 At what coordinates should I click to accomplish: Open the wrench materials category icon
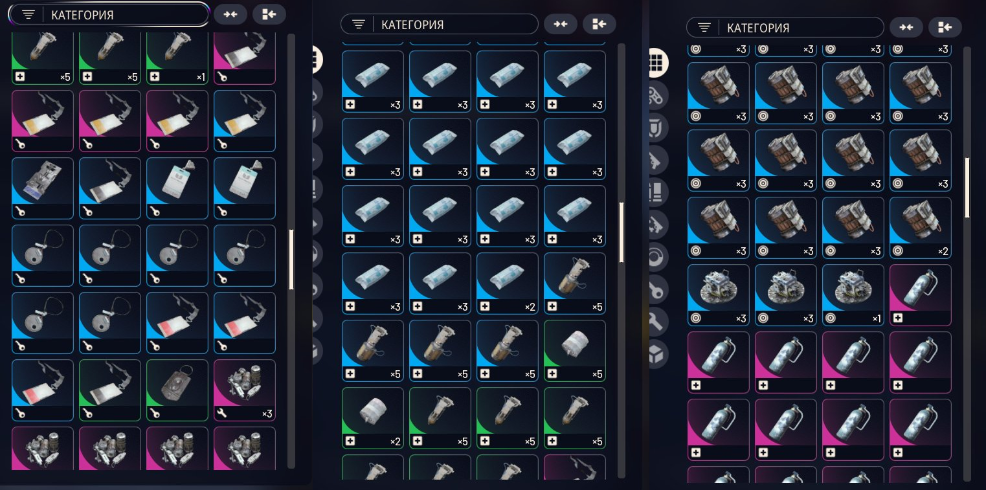658,321
